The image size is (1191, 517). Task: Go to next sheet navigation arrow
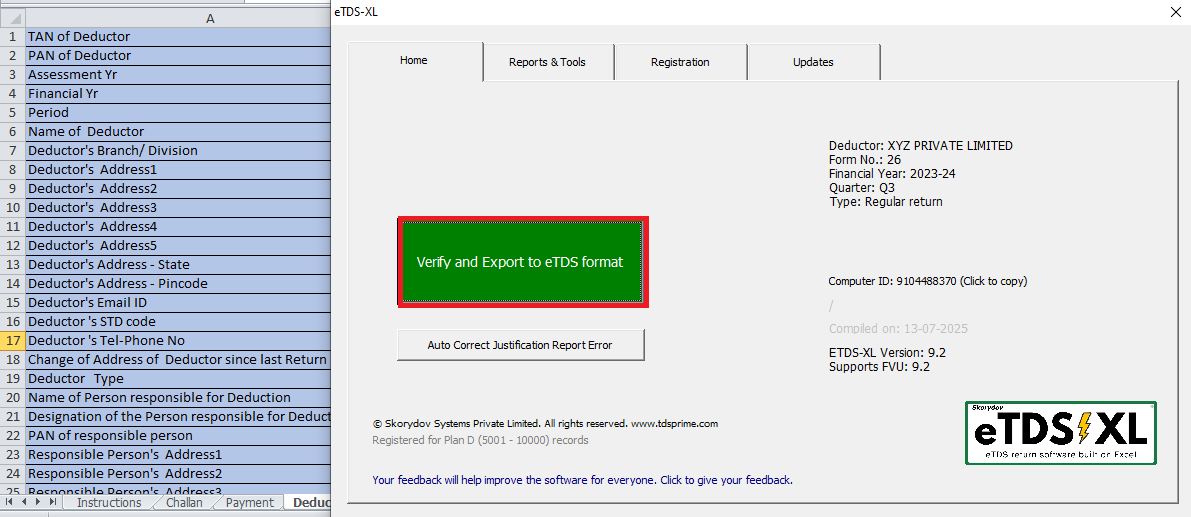click(x=38, y=503)
